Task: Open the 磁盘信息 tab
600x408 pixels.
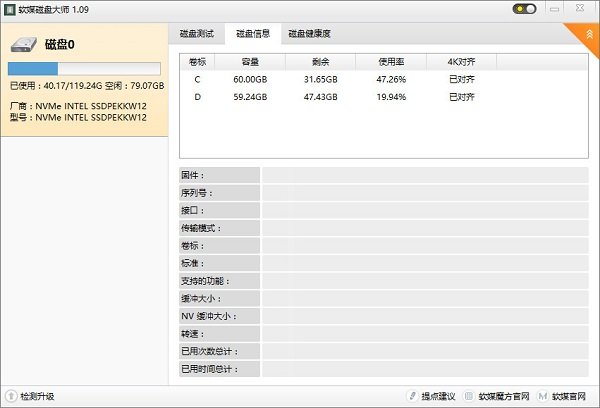Action: click(x=252, y=34)
